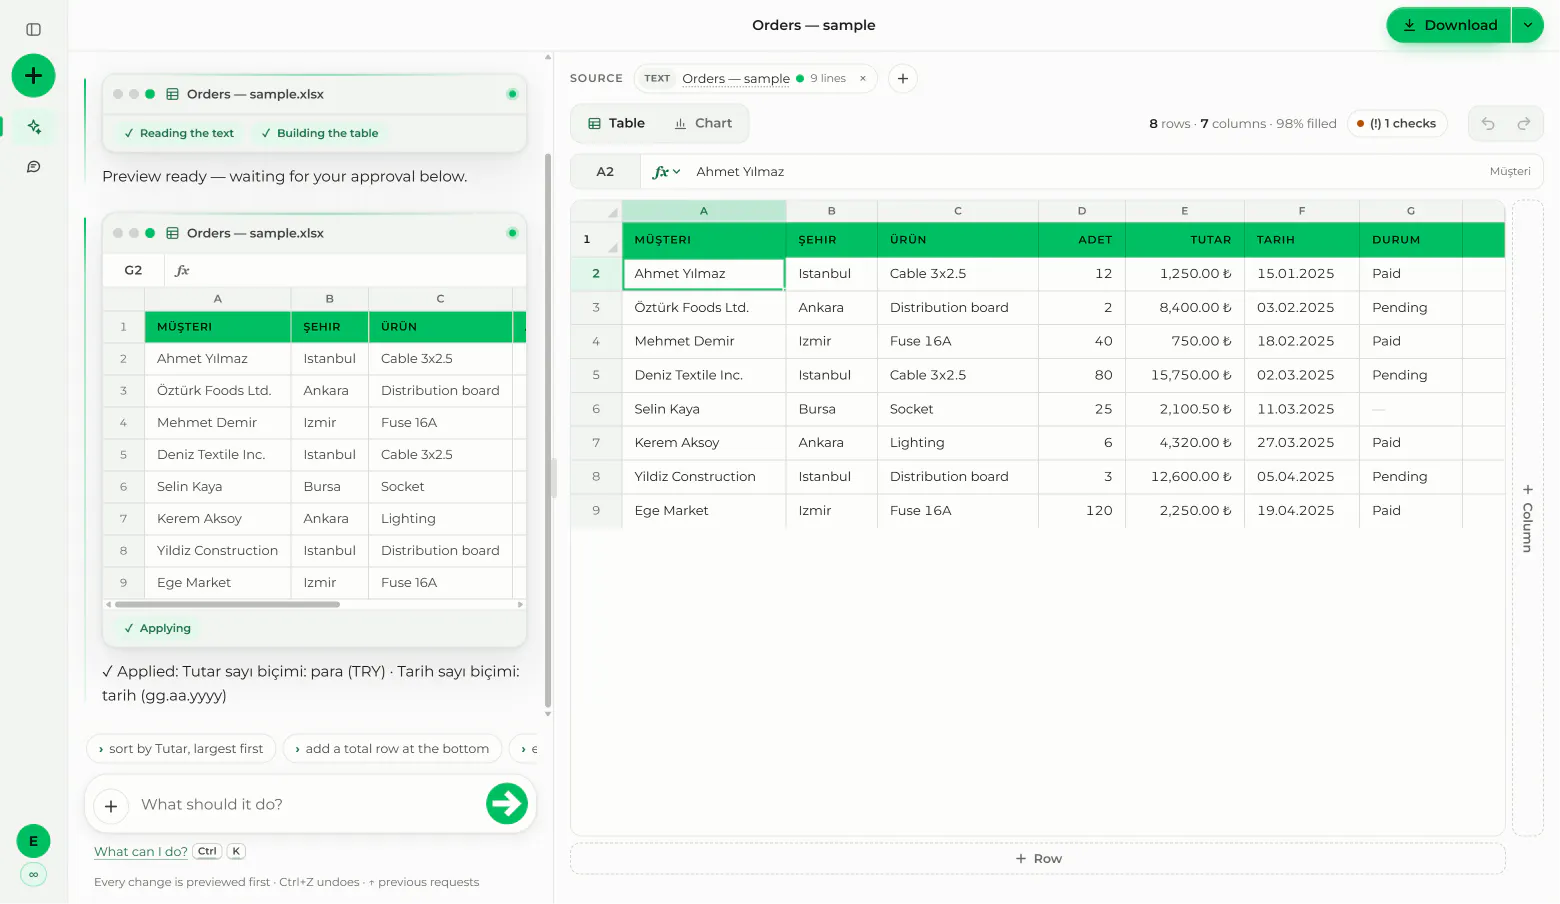1560x904 pixels.
Task: Click the TUTAR header cell
Action: click(x=1185, y=240)
